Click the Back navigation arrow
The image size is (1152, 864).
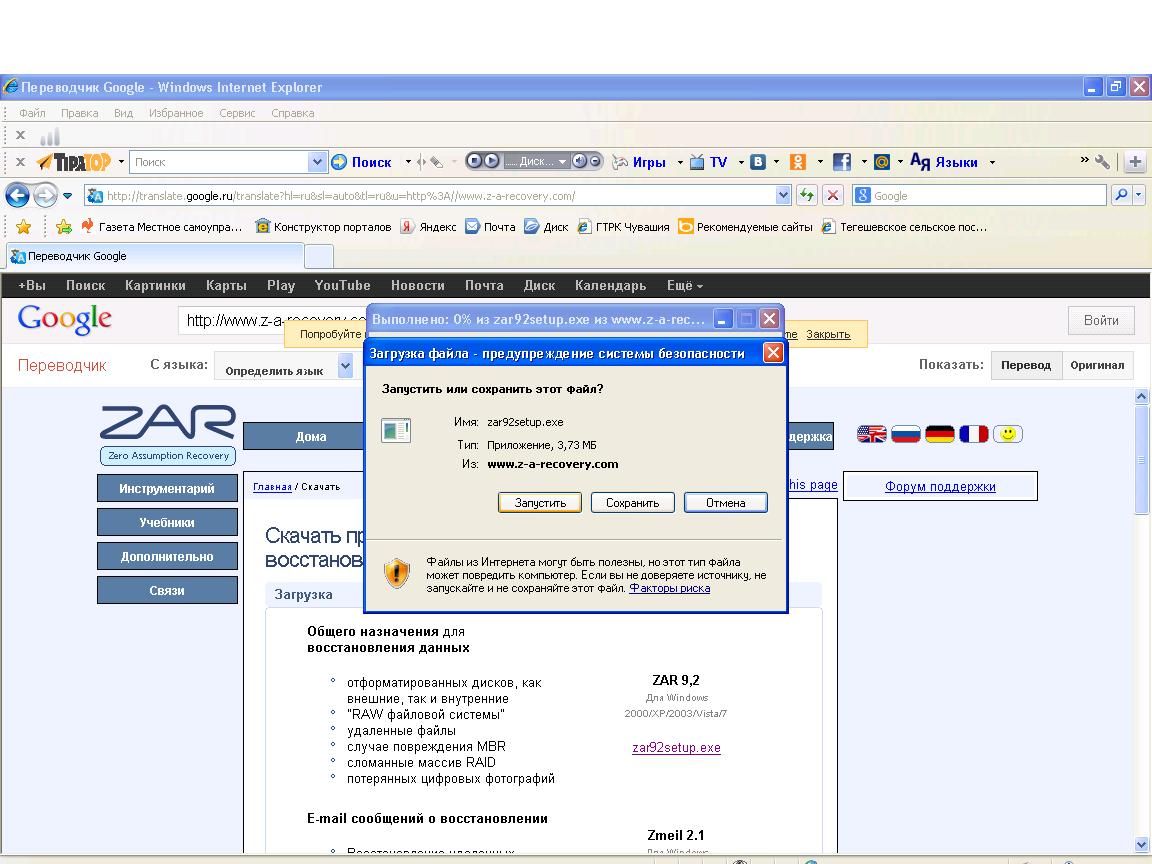(x=18, y=195)
